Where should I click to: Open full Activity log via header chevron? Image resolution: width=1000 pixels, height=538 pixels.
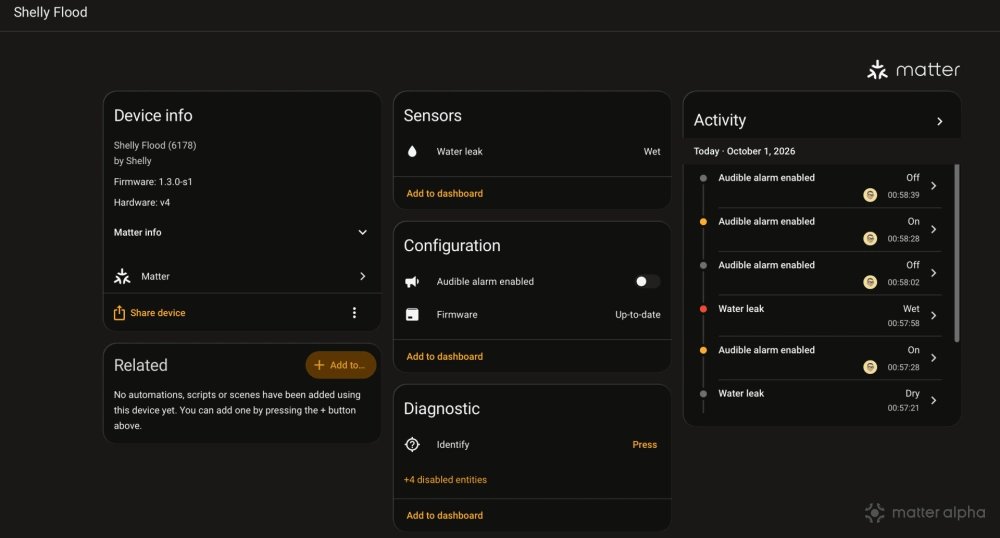(939, 121)
